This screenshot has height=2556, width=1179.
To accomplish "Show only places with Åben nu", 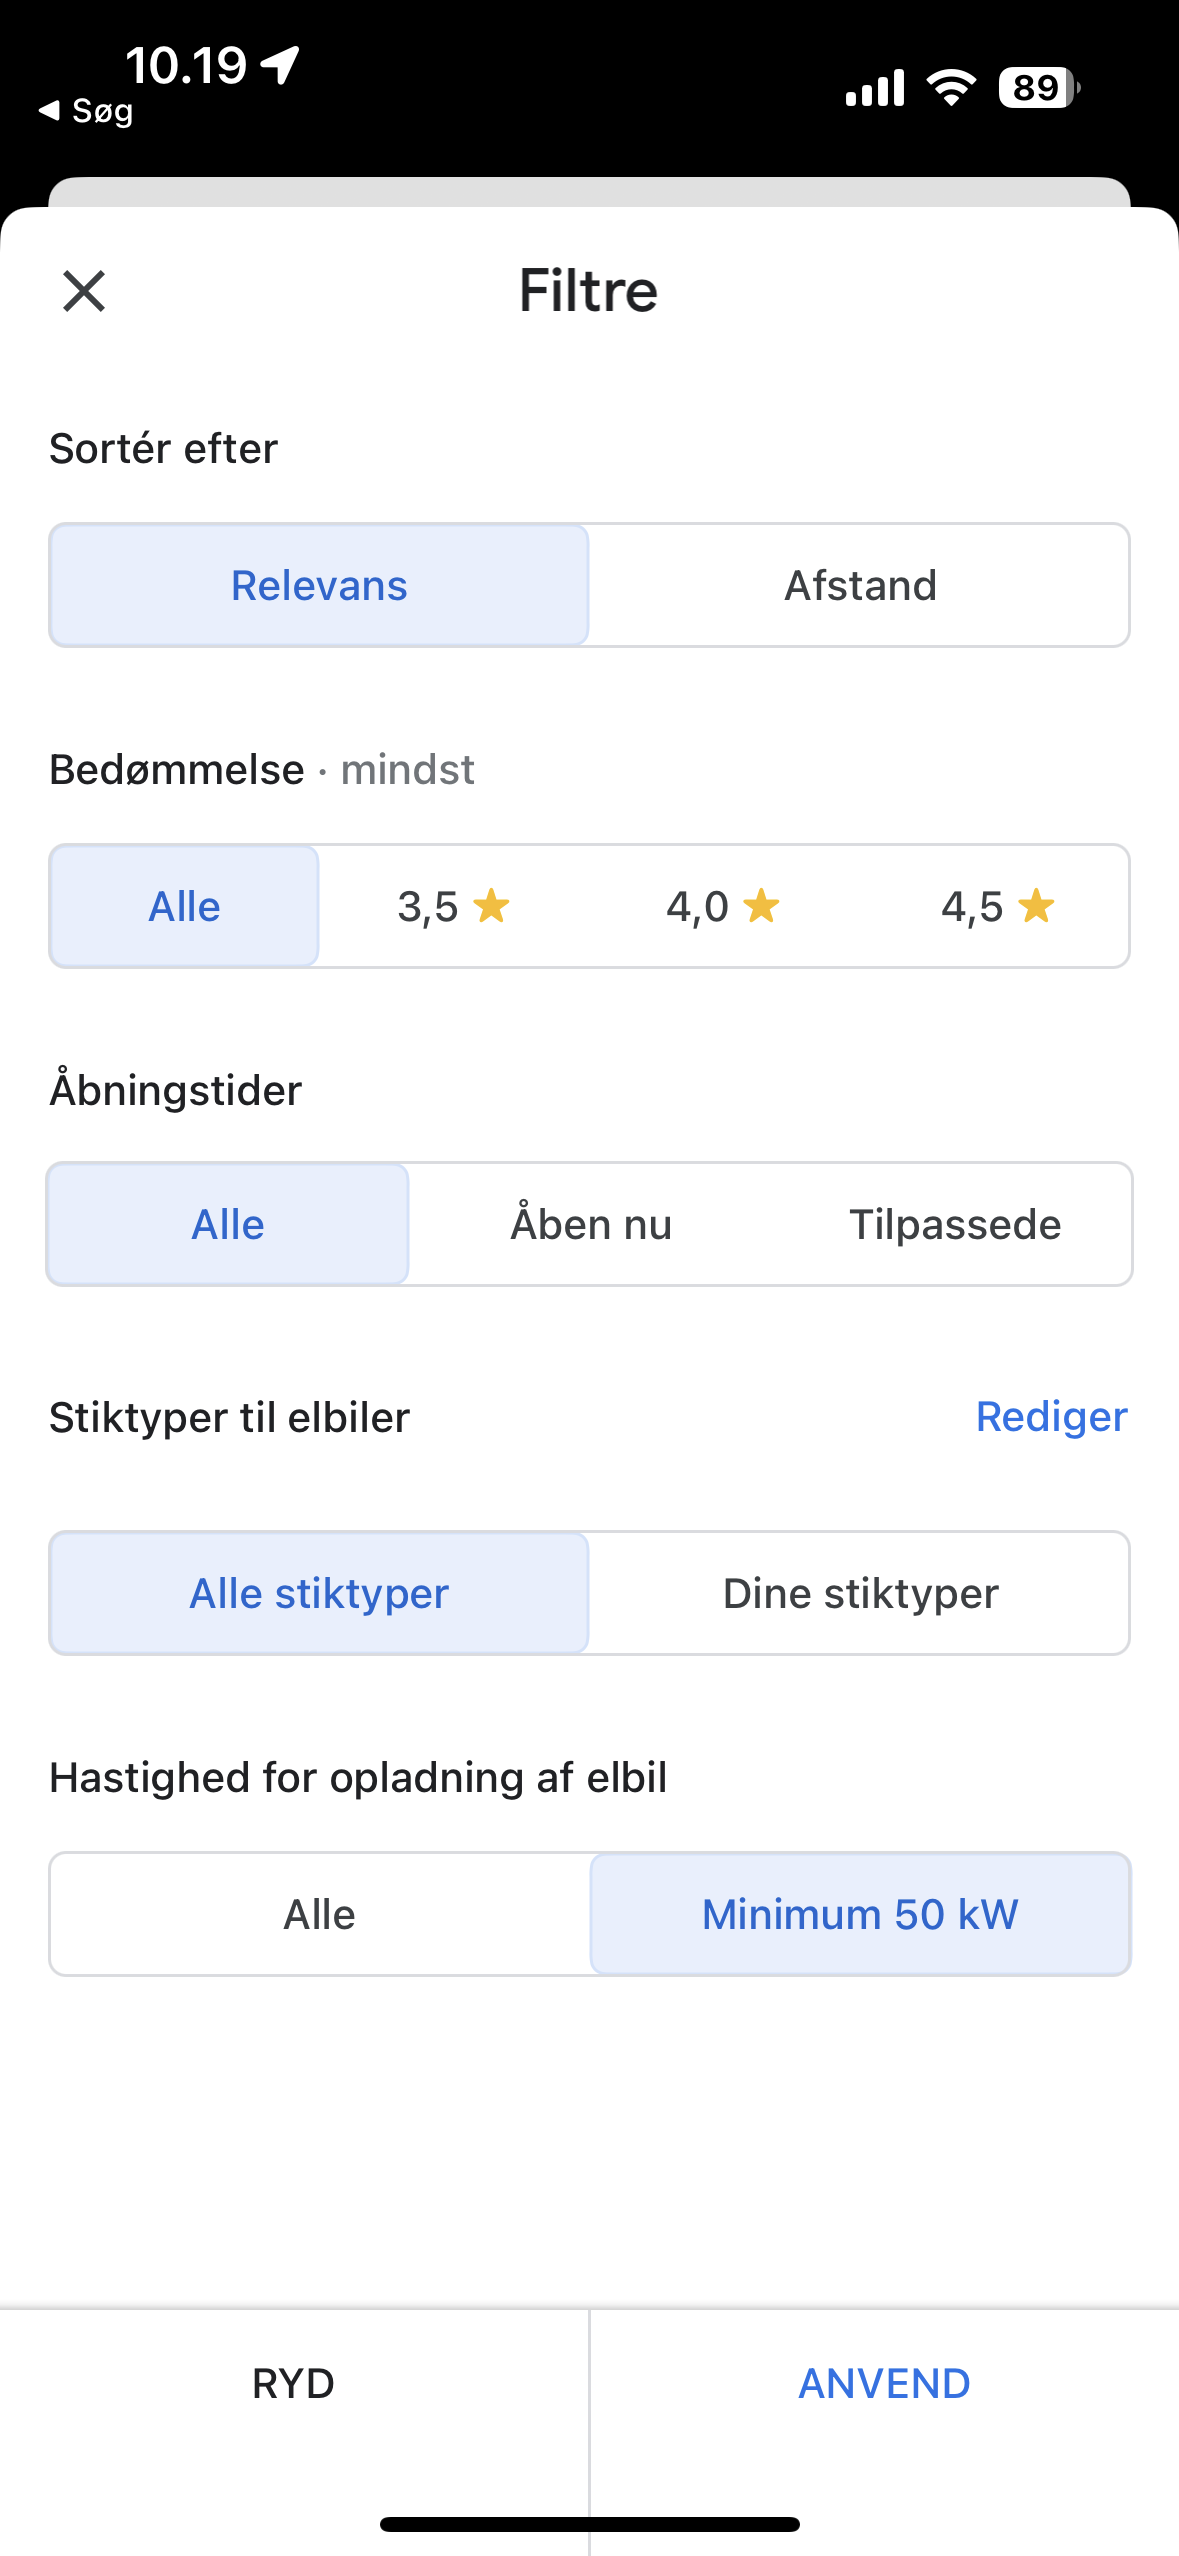I will [591, 1224].
